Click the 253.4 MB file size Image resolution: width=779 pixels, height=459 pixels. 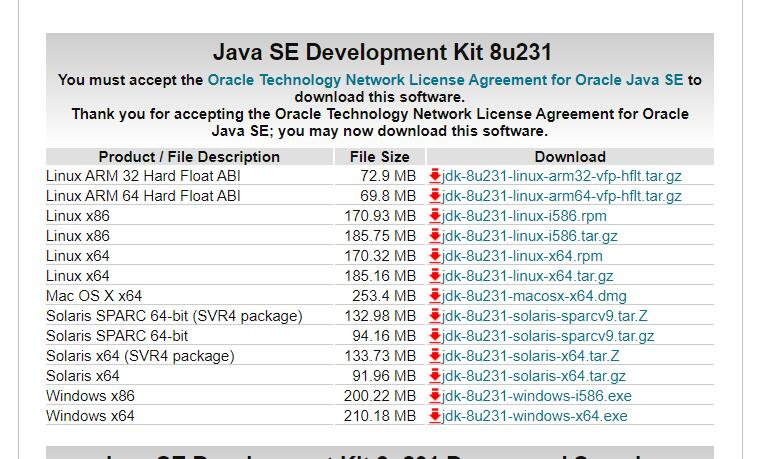[384, 296]
